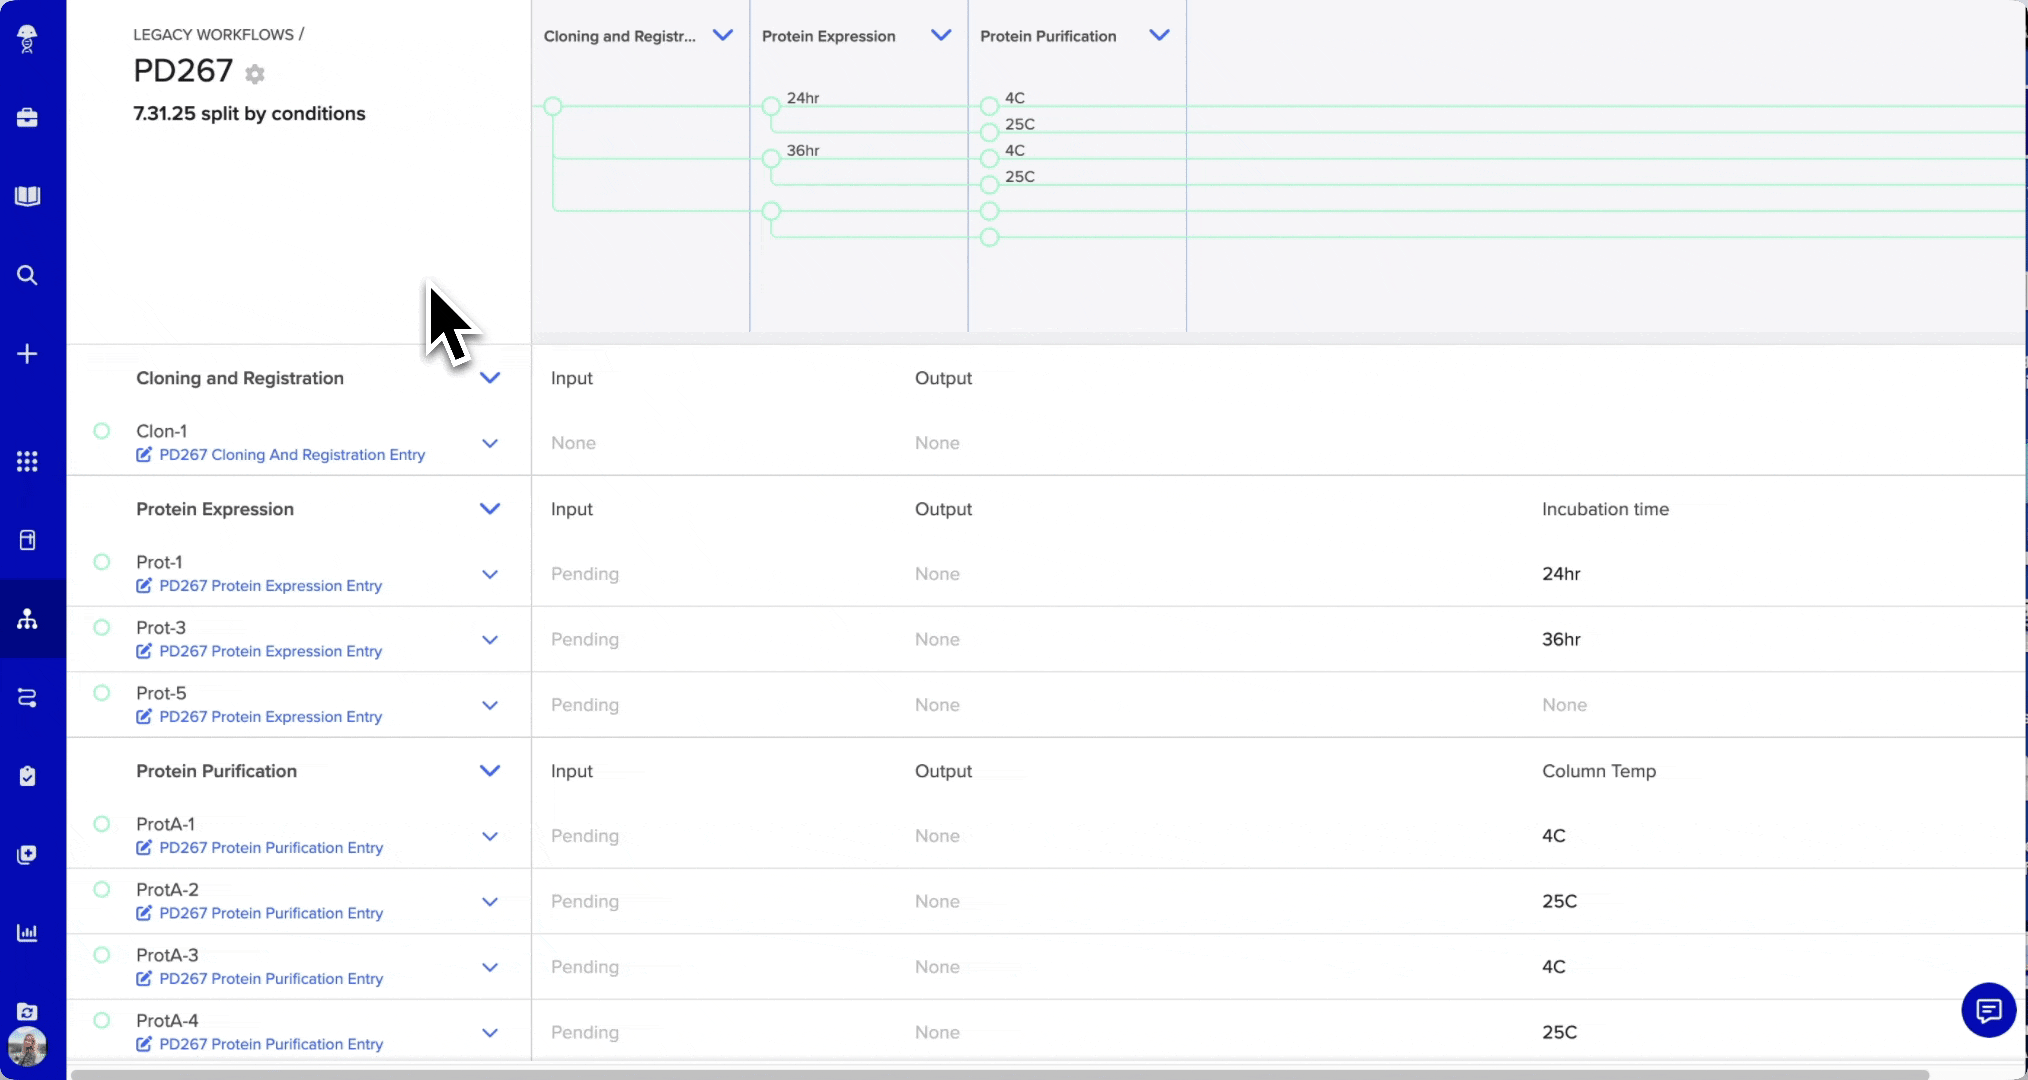Image resolution: width=2028 pixels, height=1080 pixels.
Task: Click the LEGACY WORKFLOWS breadcrumb
Action: click(211, 33)
